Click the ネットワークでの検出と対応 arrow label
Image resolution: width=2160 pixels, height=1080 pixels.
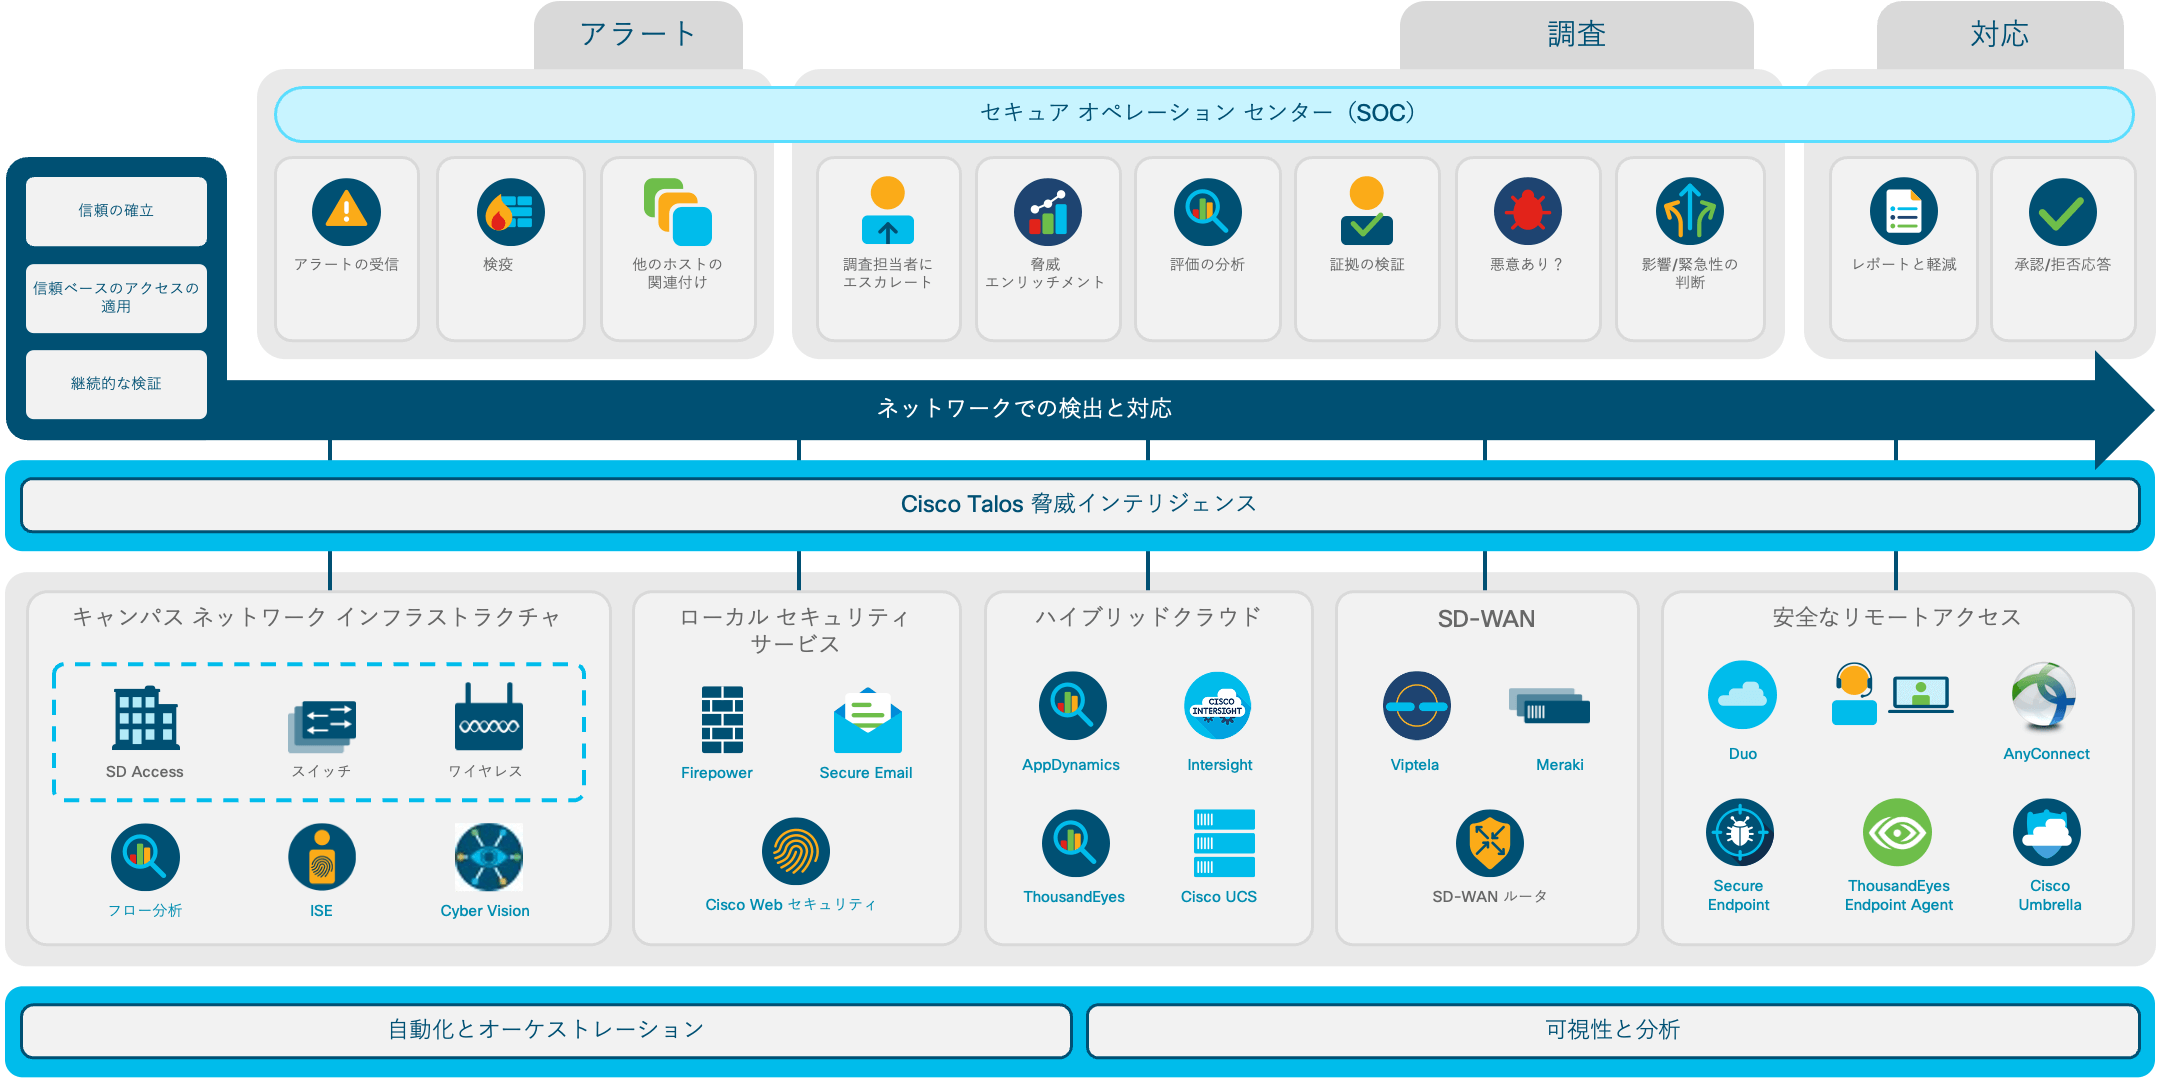(1024, 408)
